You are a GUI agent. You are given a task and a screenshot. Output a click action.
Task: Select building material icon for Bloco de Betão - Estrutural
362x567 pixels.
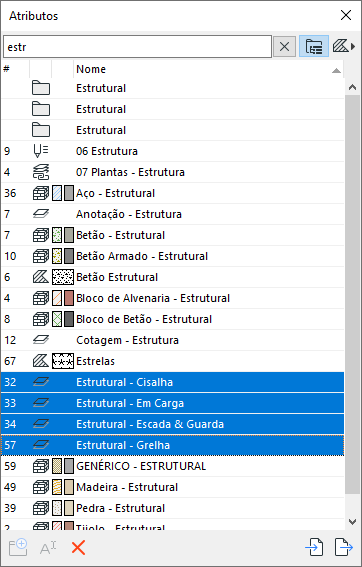click(41, 319)
